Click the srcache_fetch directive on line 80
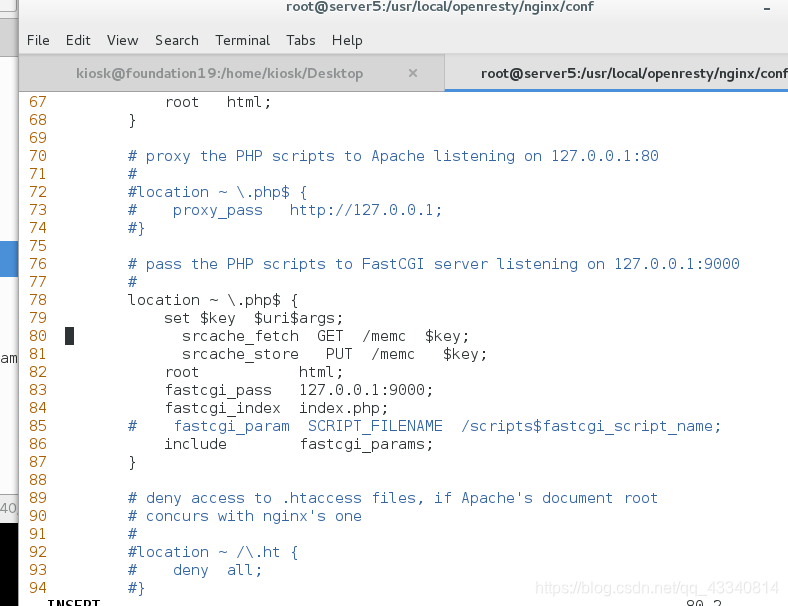This screenshot has height=606, width=788. pyautogui.click(x=240, y=336)
